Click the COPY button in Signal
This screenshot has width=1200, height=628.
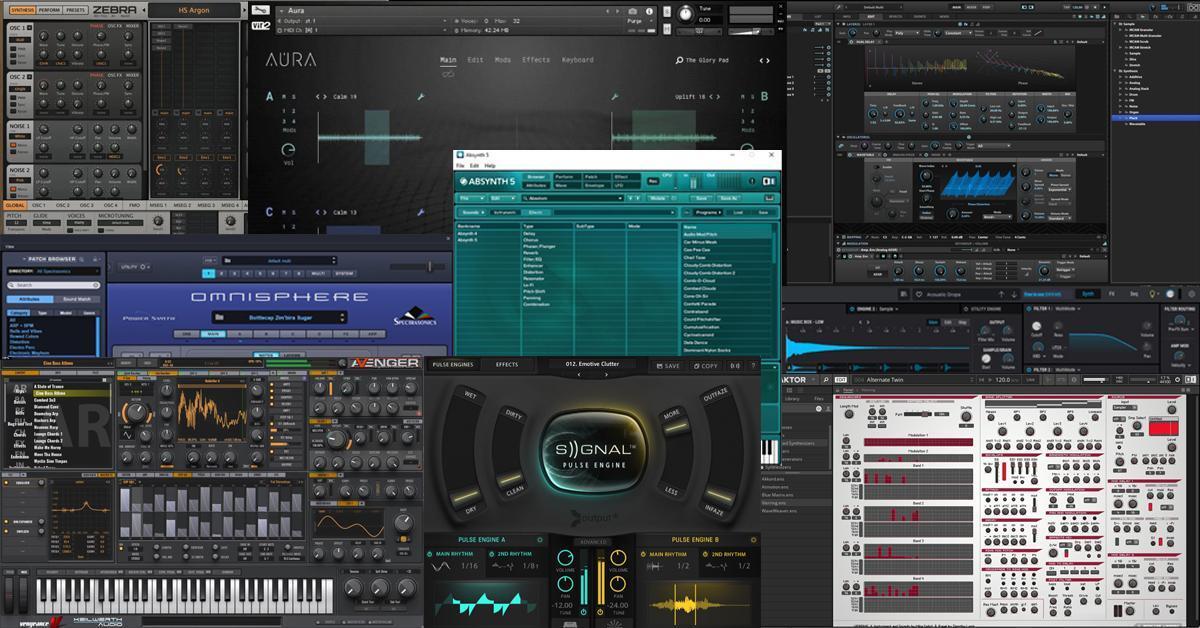click(x=706, y=366)
